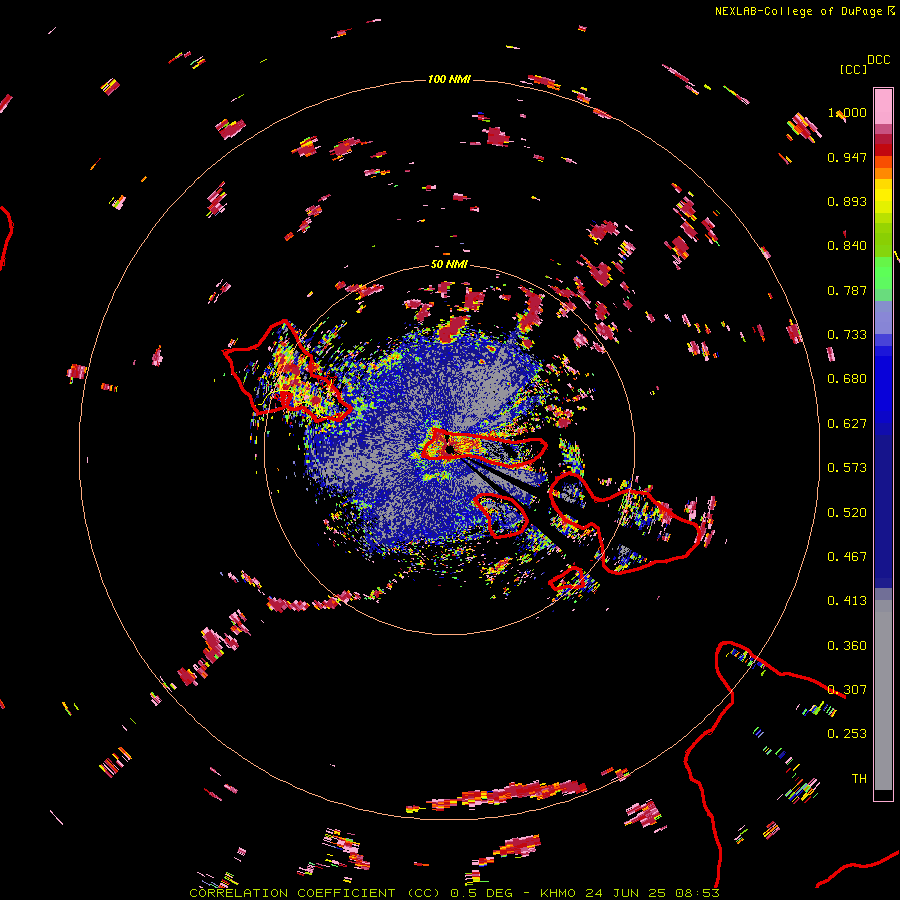Select the 100 NMI range ring label

[449, 79]
